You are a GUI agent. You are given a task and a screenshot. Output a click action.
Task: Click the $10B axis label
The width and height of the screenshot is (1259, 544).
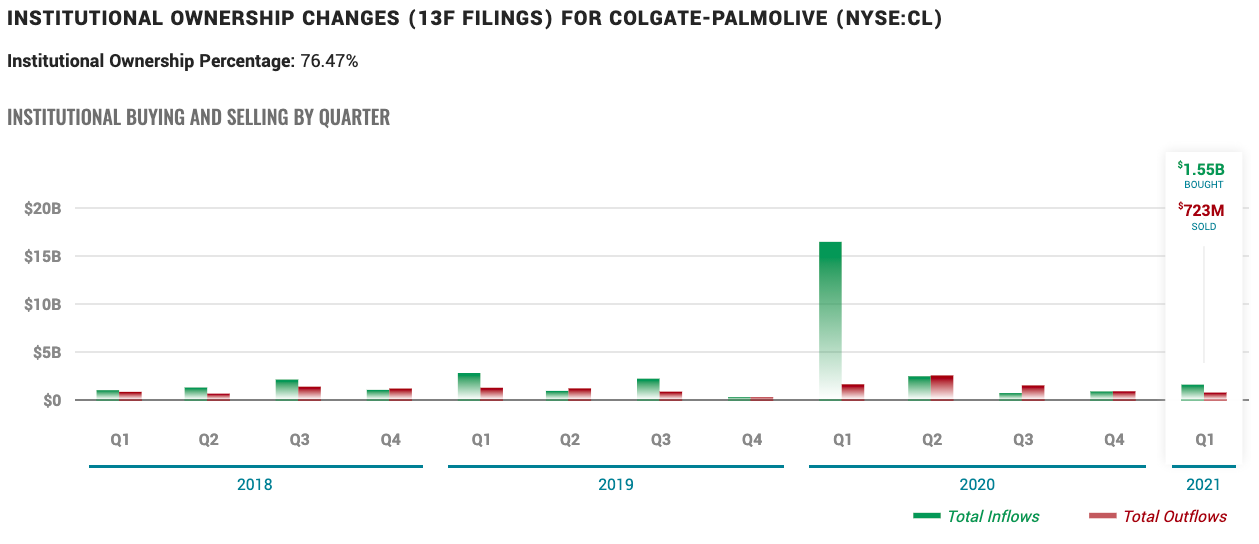coord(43,305)
